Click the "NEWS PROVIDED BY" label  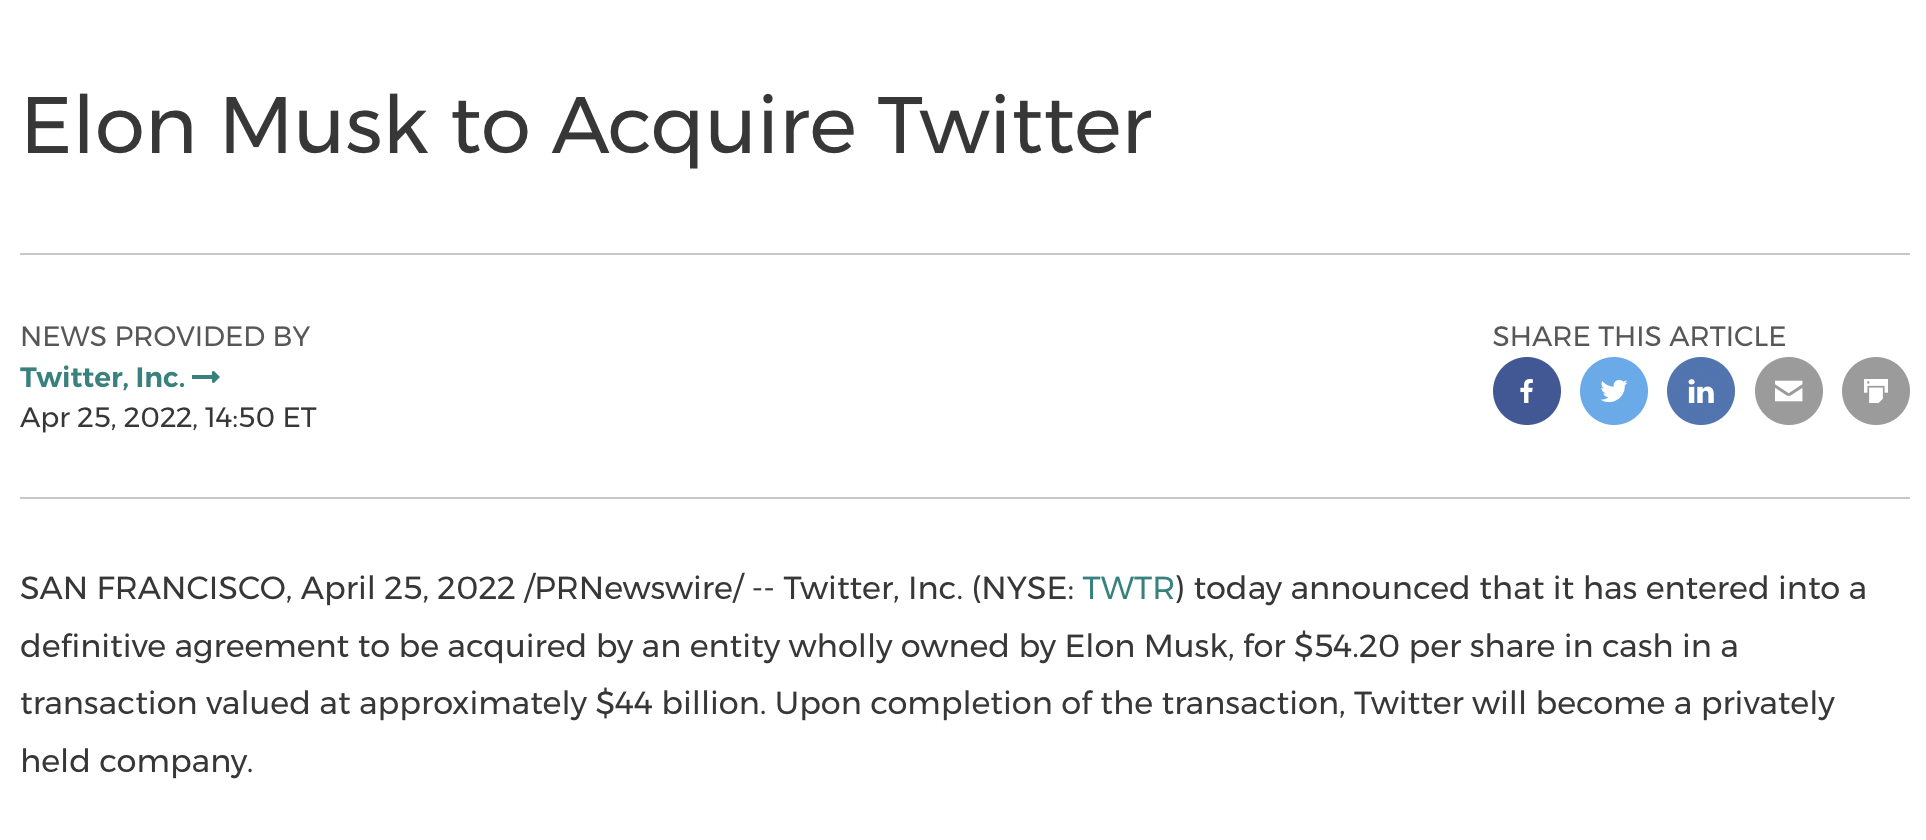tap(165, 337)
